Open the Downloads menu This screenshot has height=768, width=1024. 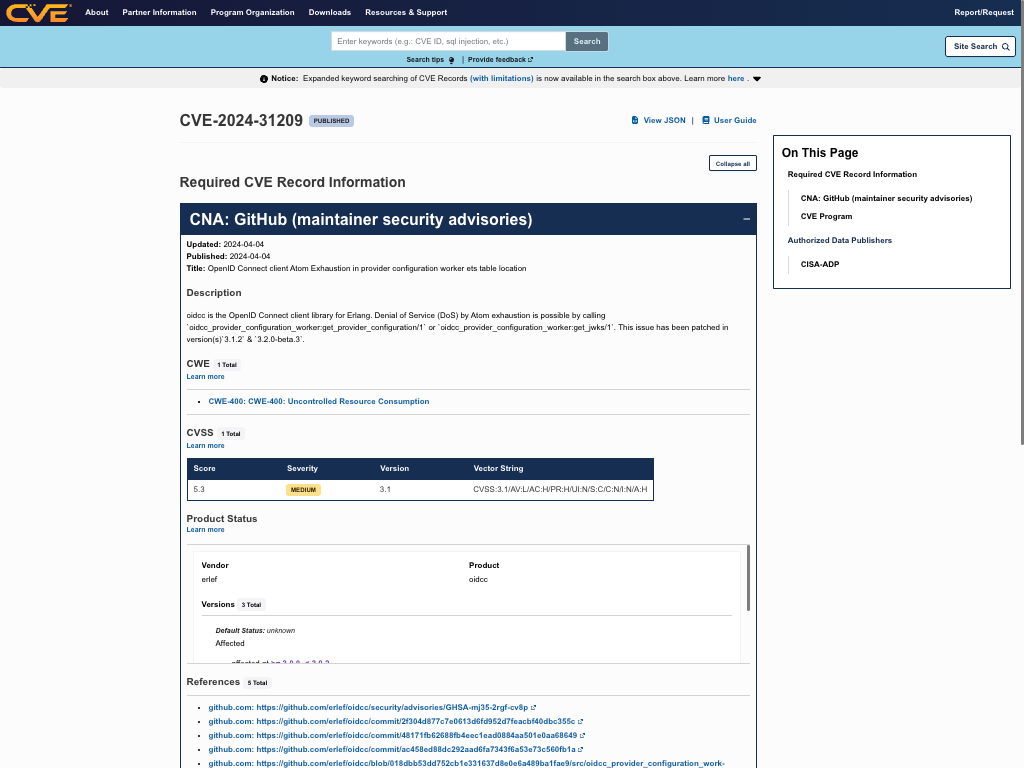click(x=330, y=12)
